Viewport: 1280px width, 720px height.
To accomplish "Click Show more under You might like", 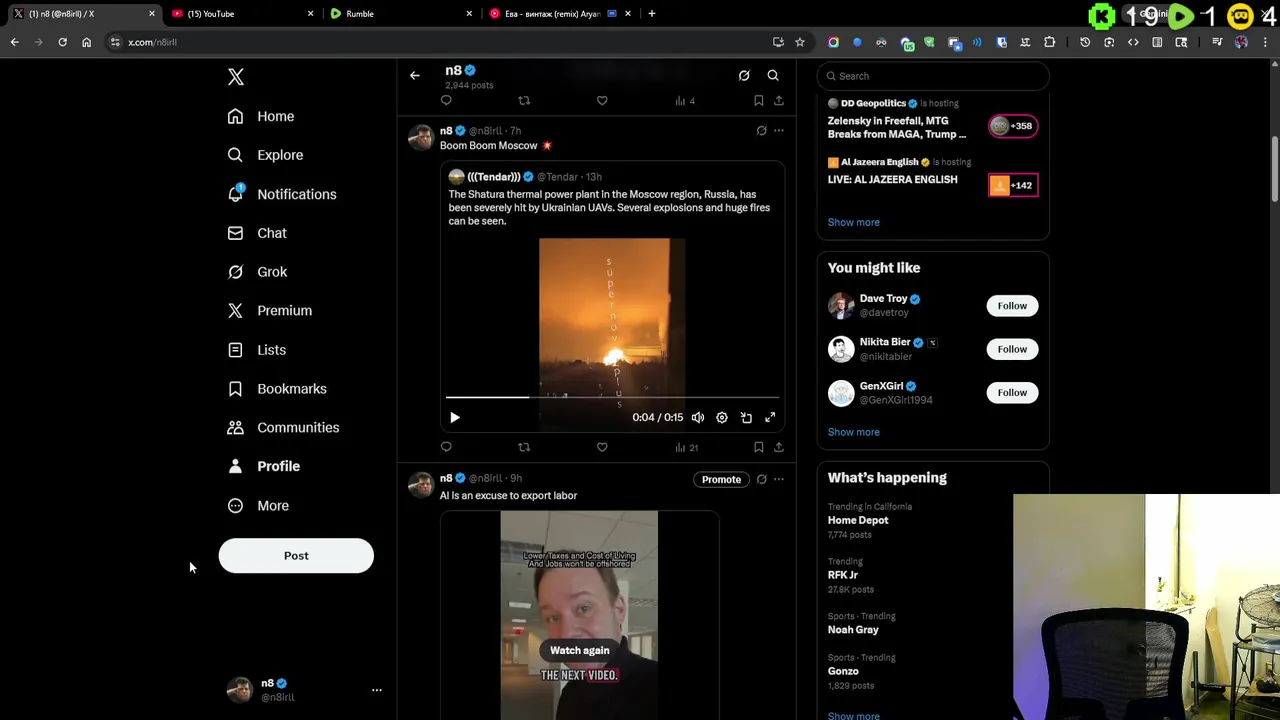I will point(854,432).
